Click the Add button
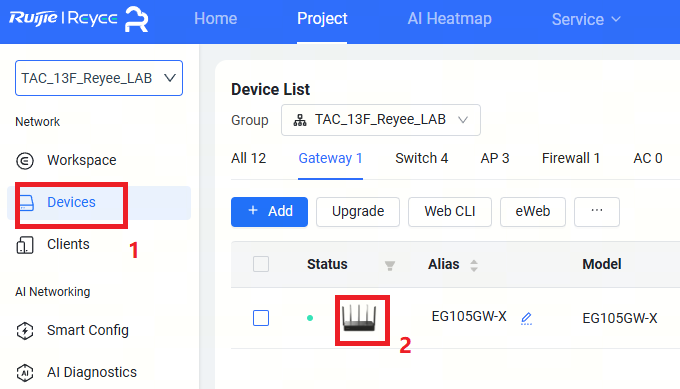Image resolution: width=680 pixels, height=389 pixels. (269, 212)
